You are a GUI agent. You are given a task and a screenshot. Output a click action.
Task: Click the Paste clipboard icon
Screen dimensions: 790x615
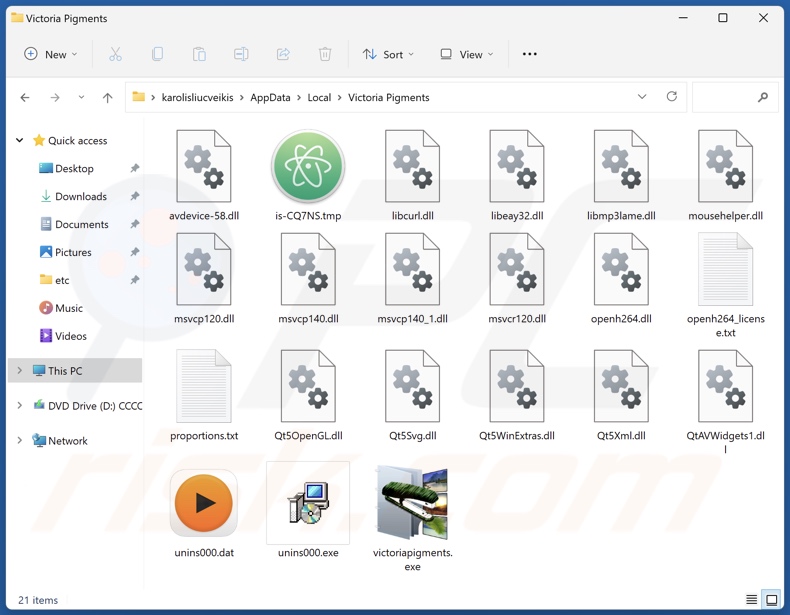[x=199, y=54]
